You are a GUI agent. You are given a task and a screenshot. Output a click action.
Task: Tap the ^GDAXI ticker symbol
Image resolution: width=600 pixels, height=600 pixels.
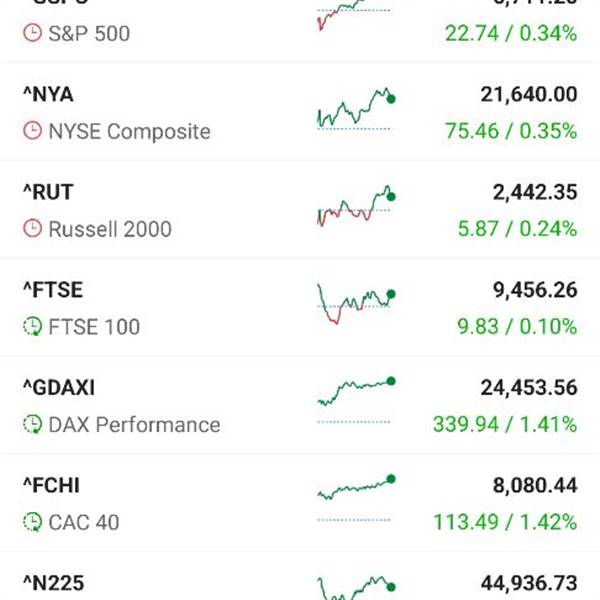coord(59,387)
